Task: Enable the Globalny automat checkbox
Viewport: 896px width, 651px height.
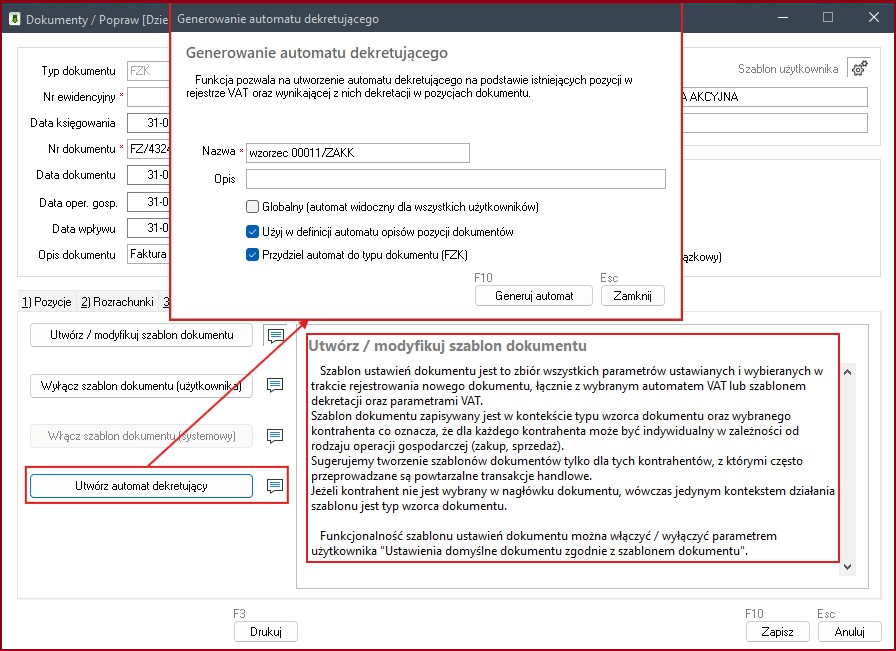Action: pyautogui.click(x=253, y=207)
